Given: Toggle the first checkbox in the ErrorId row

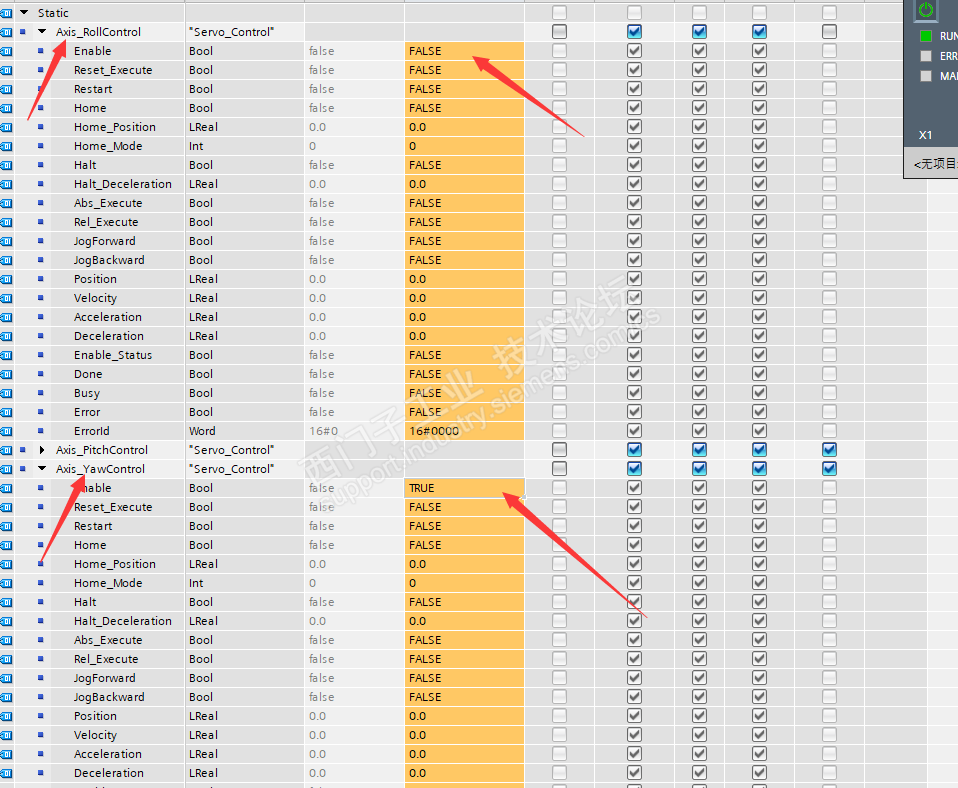Looking at the screenshot, I should tap(559, 431).
